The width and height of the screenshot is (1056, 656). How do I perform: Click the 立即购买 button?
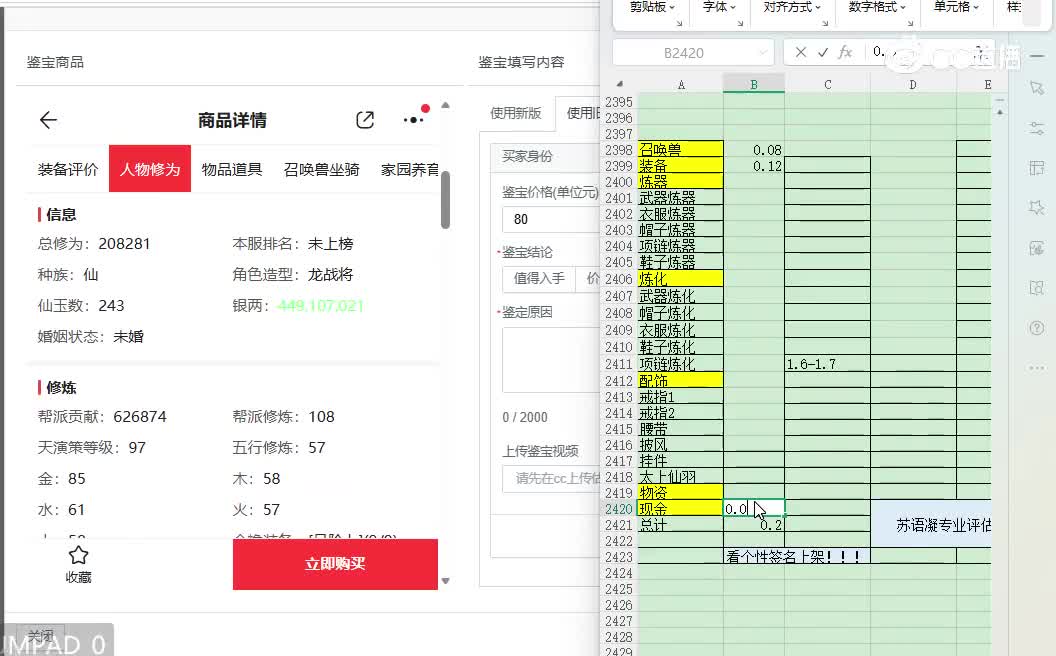coord(335,564)
